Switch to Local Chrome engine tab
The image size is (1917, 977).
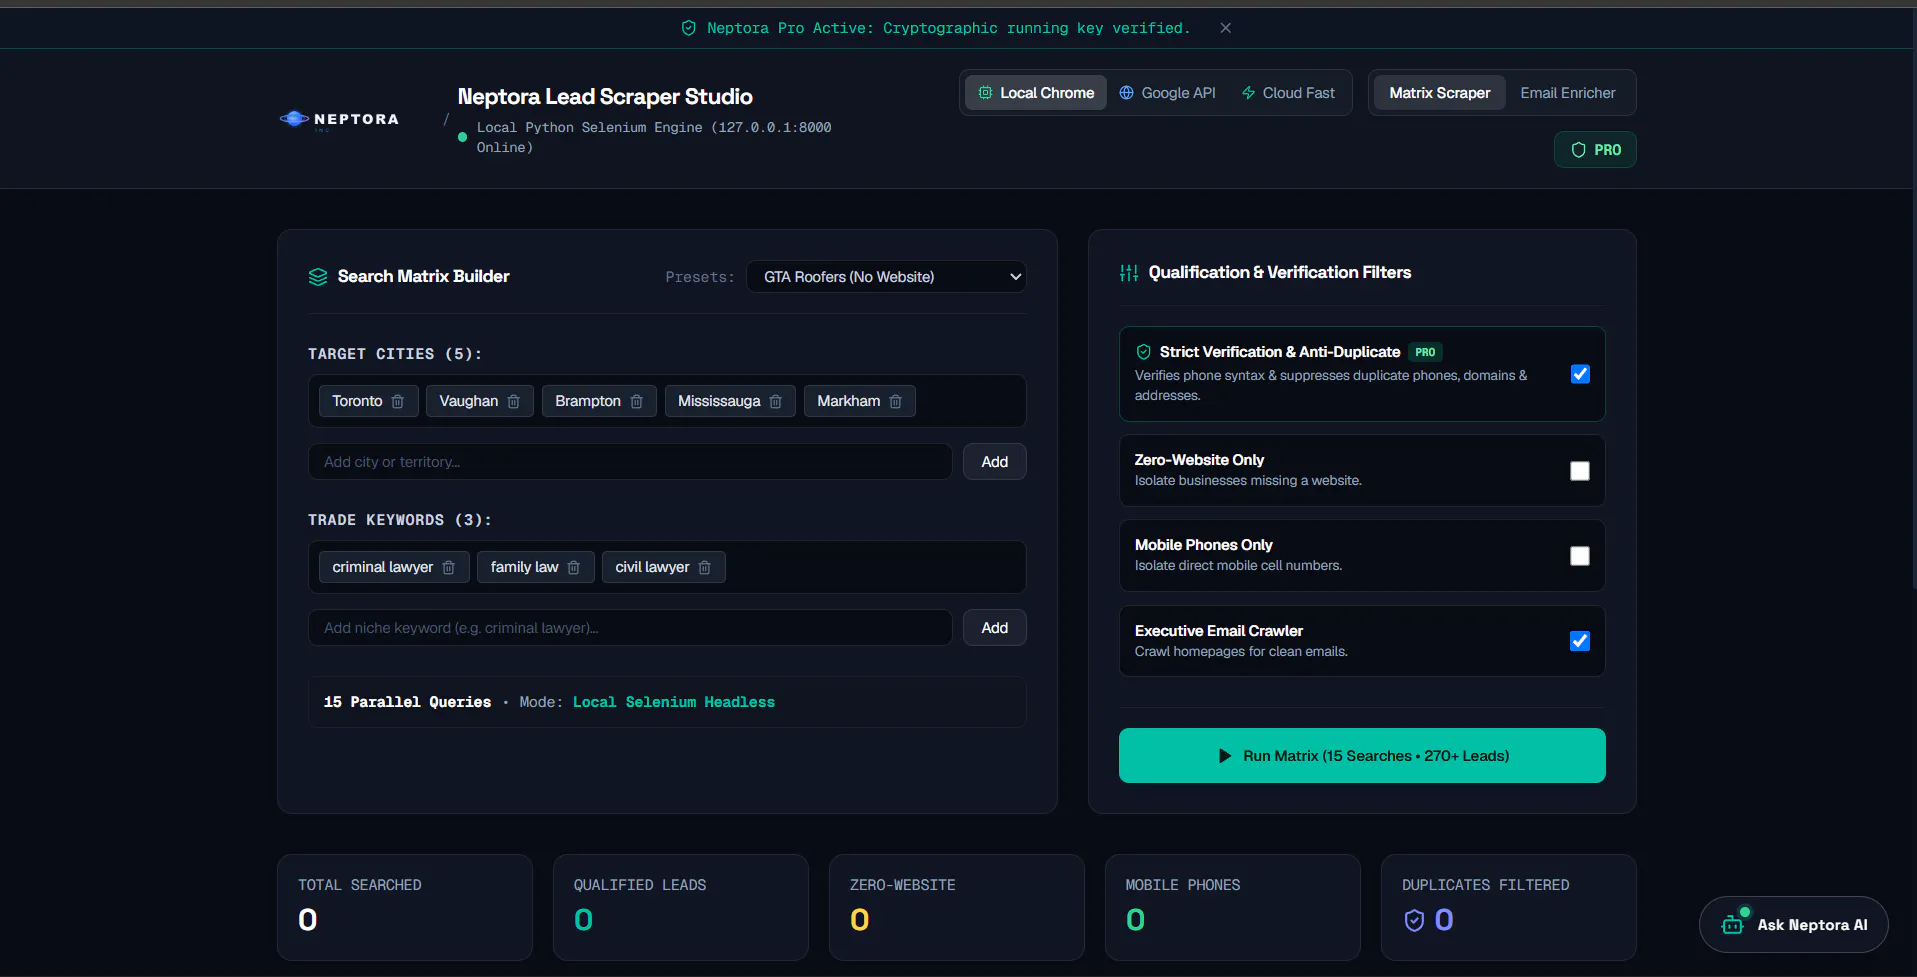1036,93
